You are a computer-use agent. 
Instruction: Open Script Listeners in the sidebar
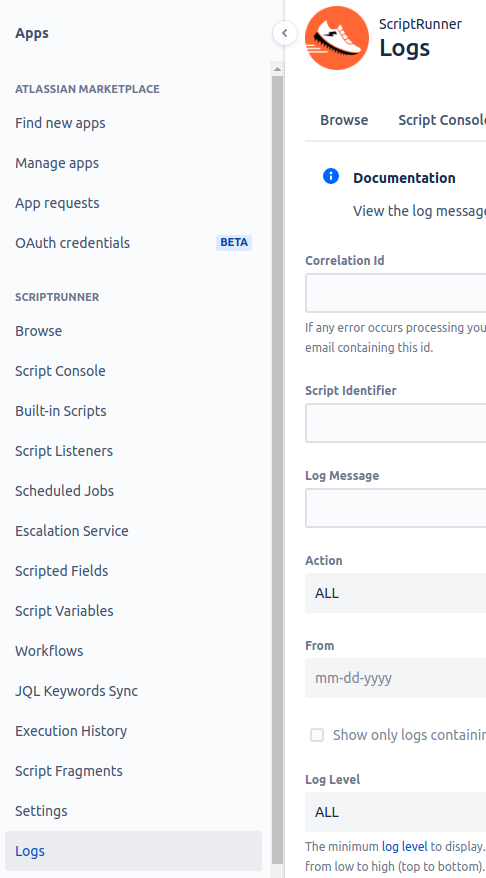[x=64, y=451]
